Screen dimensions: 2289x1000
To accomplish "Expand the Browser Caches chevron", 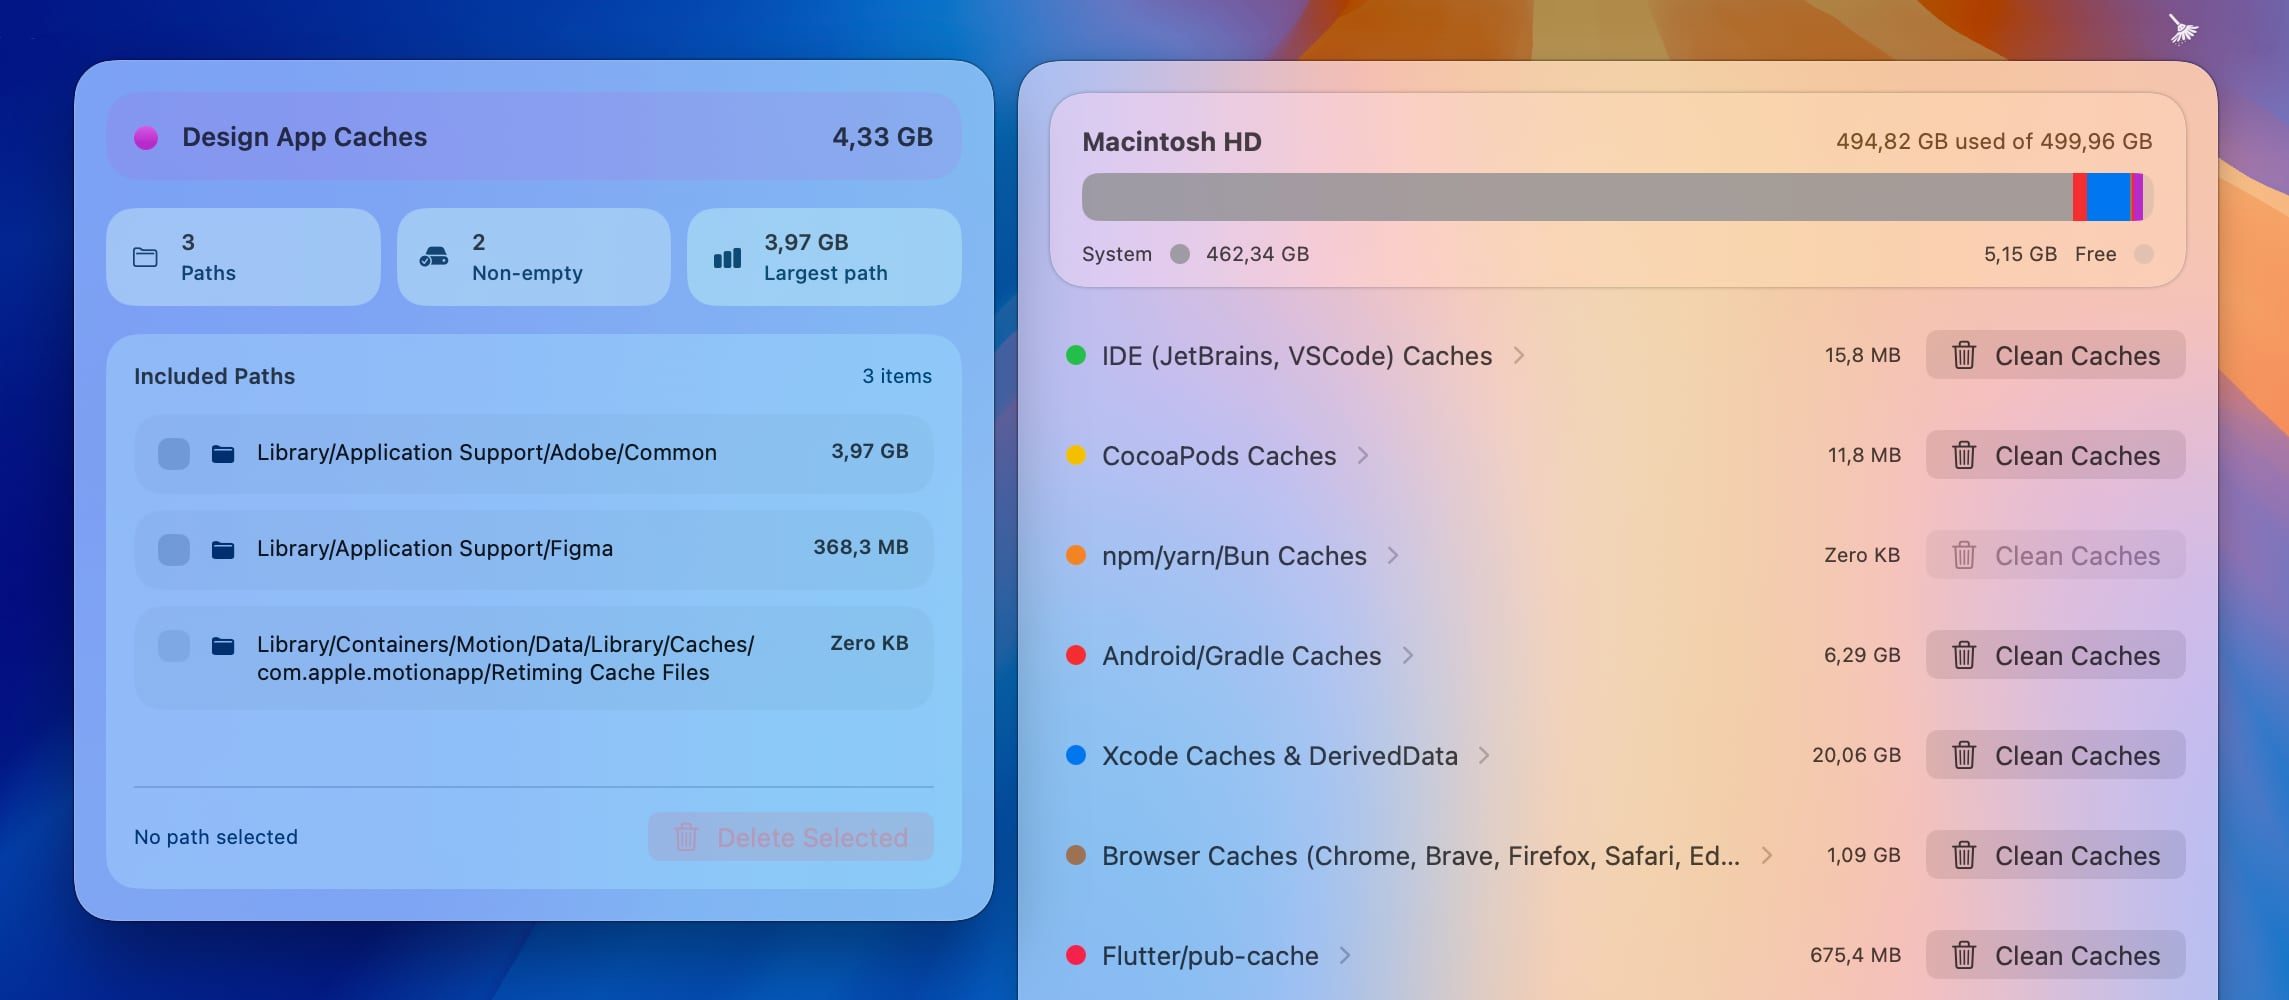I will pos(1767,855).
